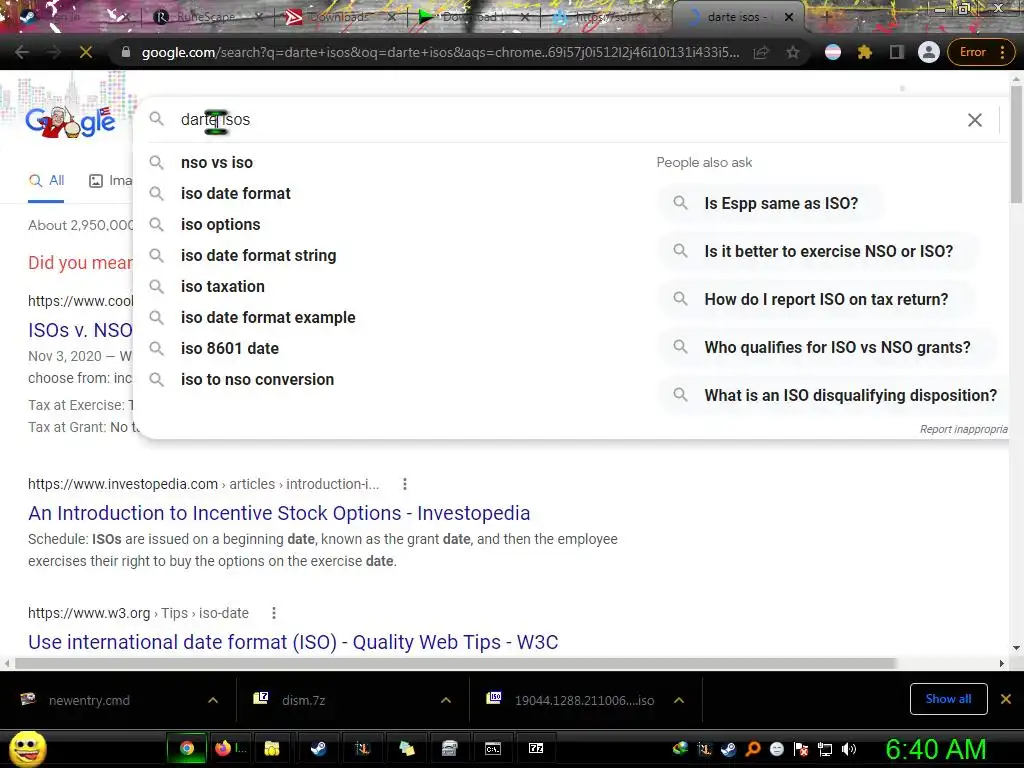Open a new browser tab
Viewport: 1024px width, 768px height.
coord(825,17)
